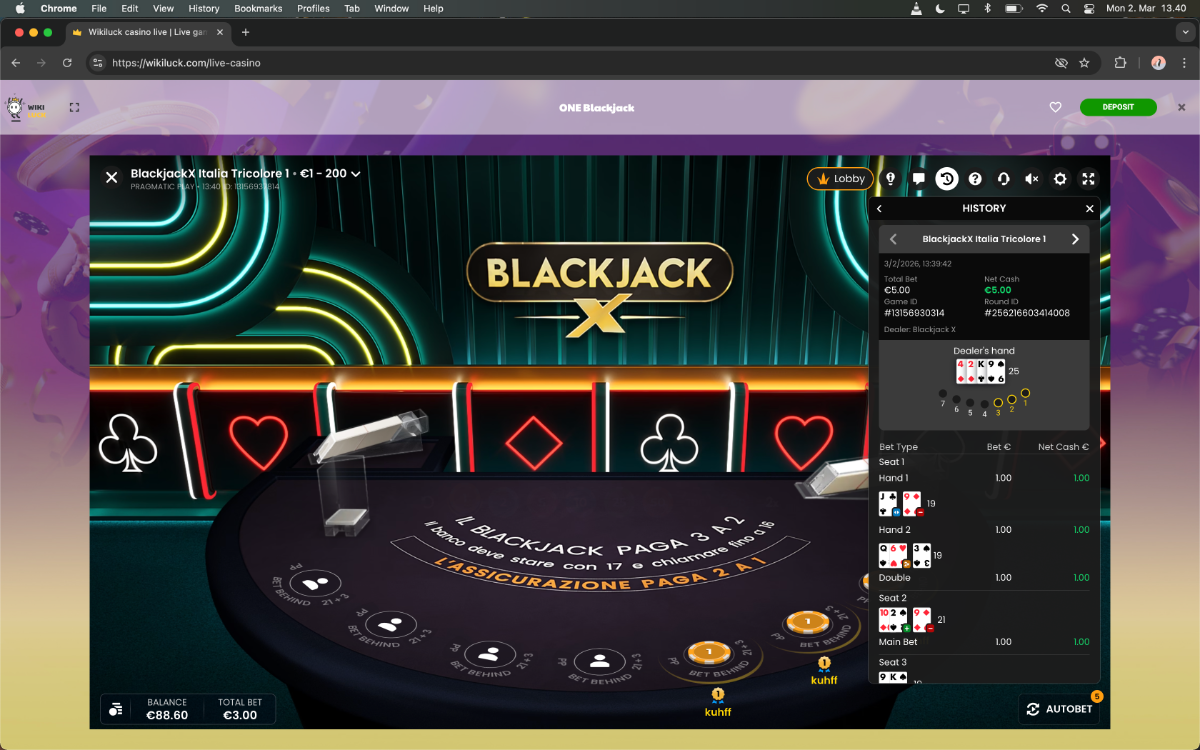Open the game tips lightbulb icon
The image size is (1200, 750).
coord(891,179)
